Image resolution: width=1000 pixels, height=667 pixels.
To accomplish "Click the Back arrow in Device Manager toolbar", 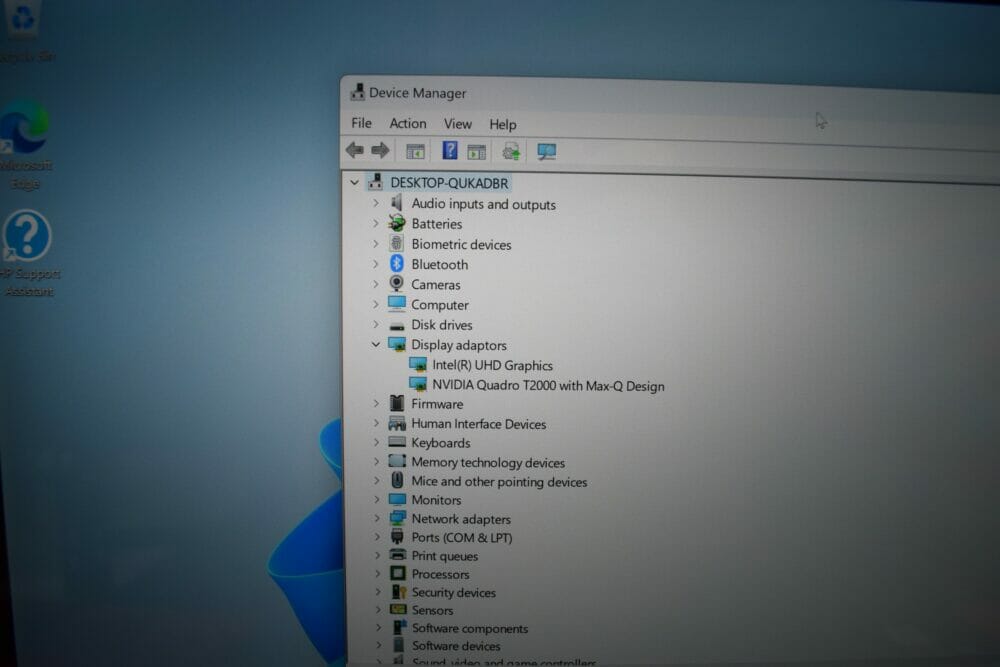I will point(355,150).
